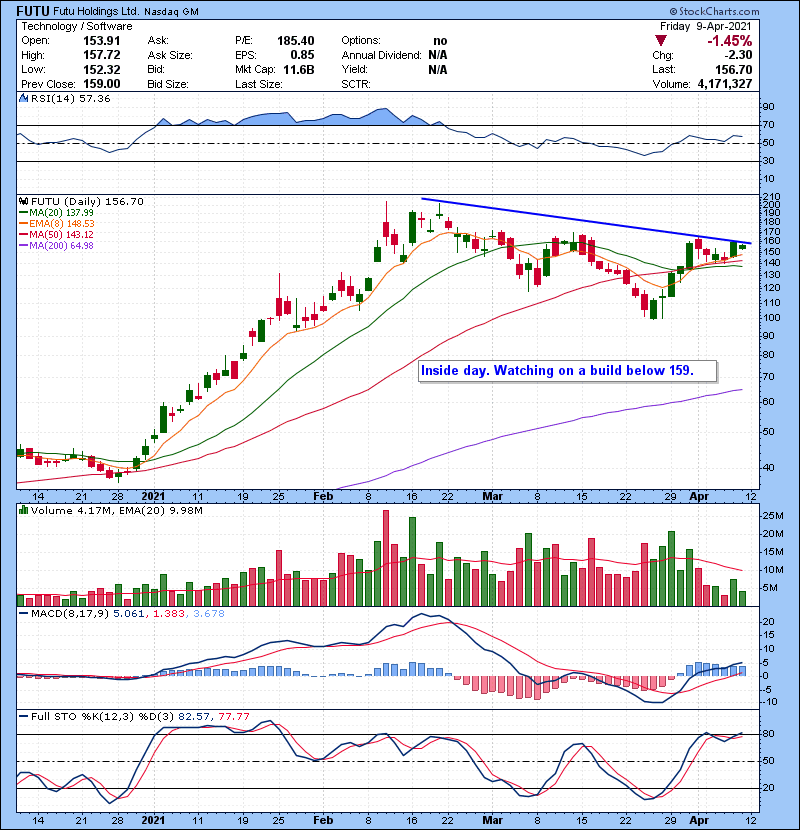Click the tallest red volume bar in February
This screenshot has width=800, height=830.
point(386,558)
